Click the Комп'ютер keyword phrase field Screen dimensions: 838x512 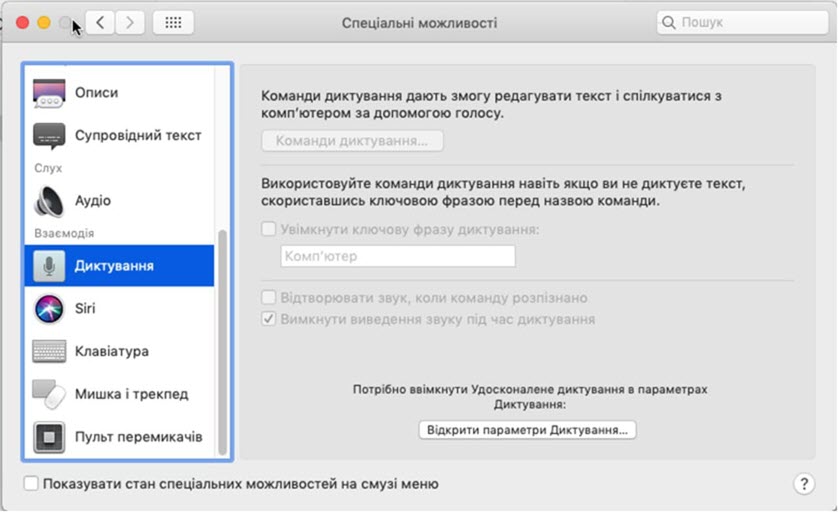click(x=398, y=256)
